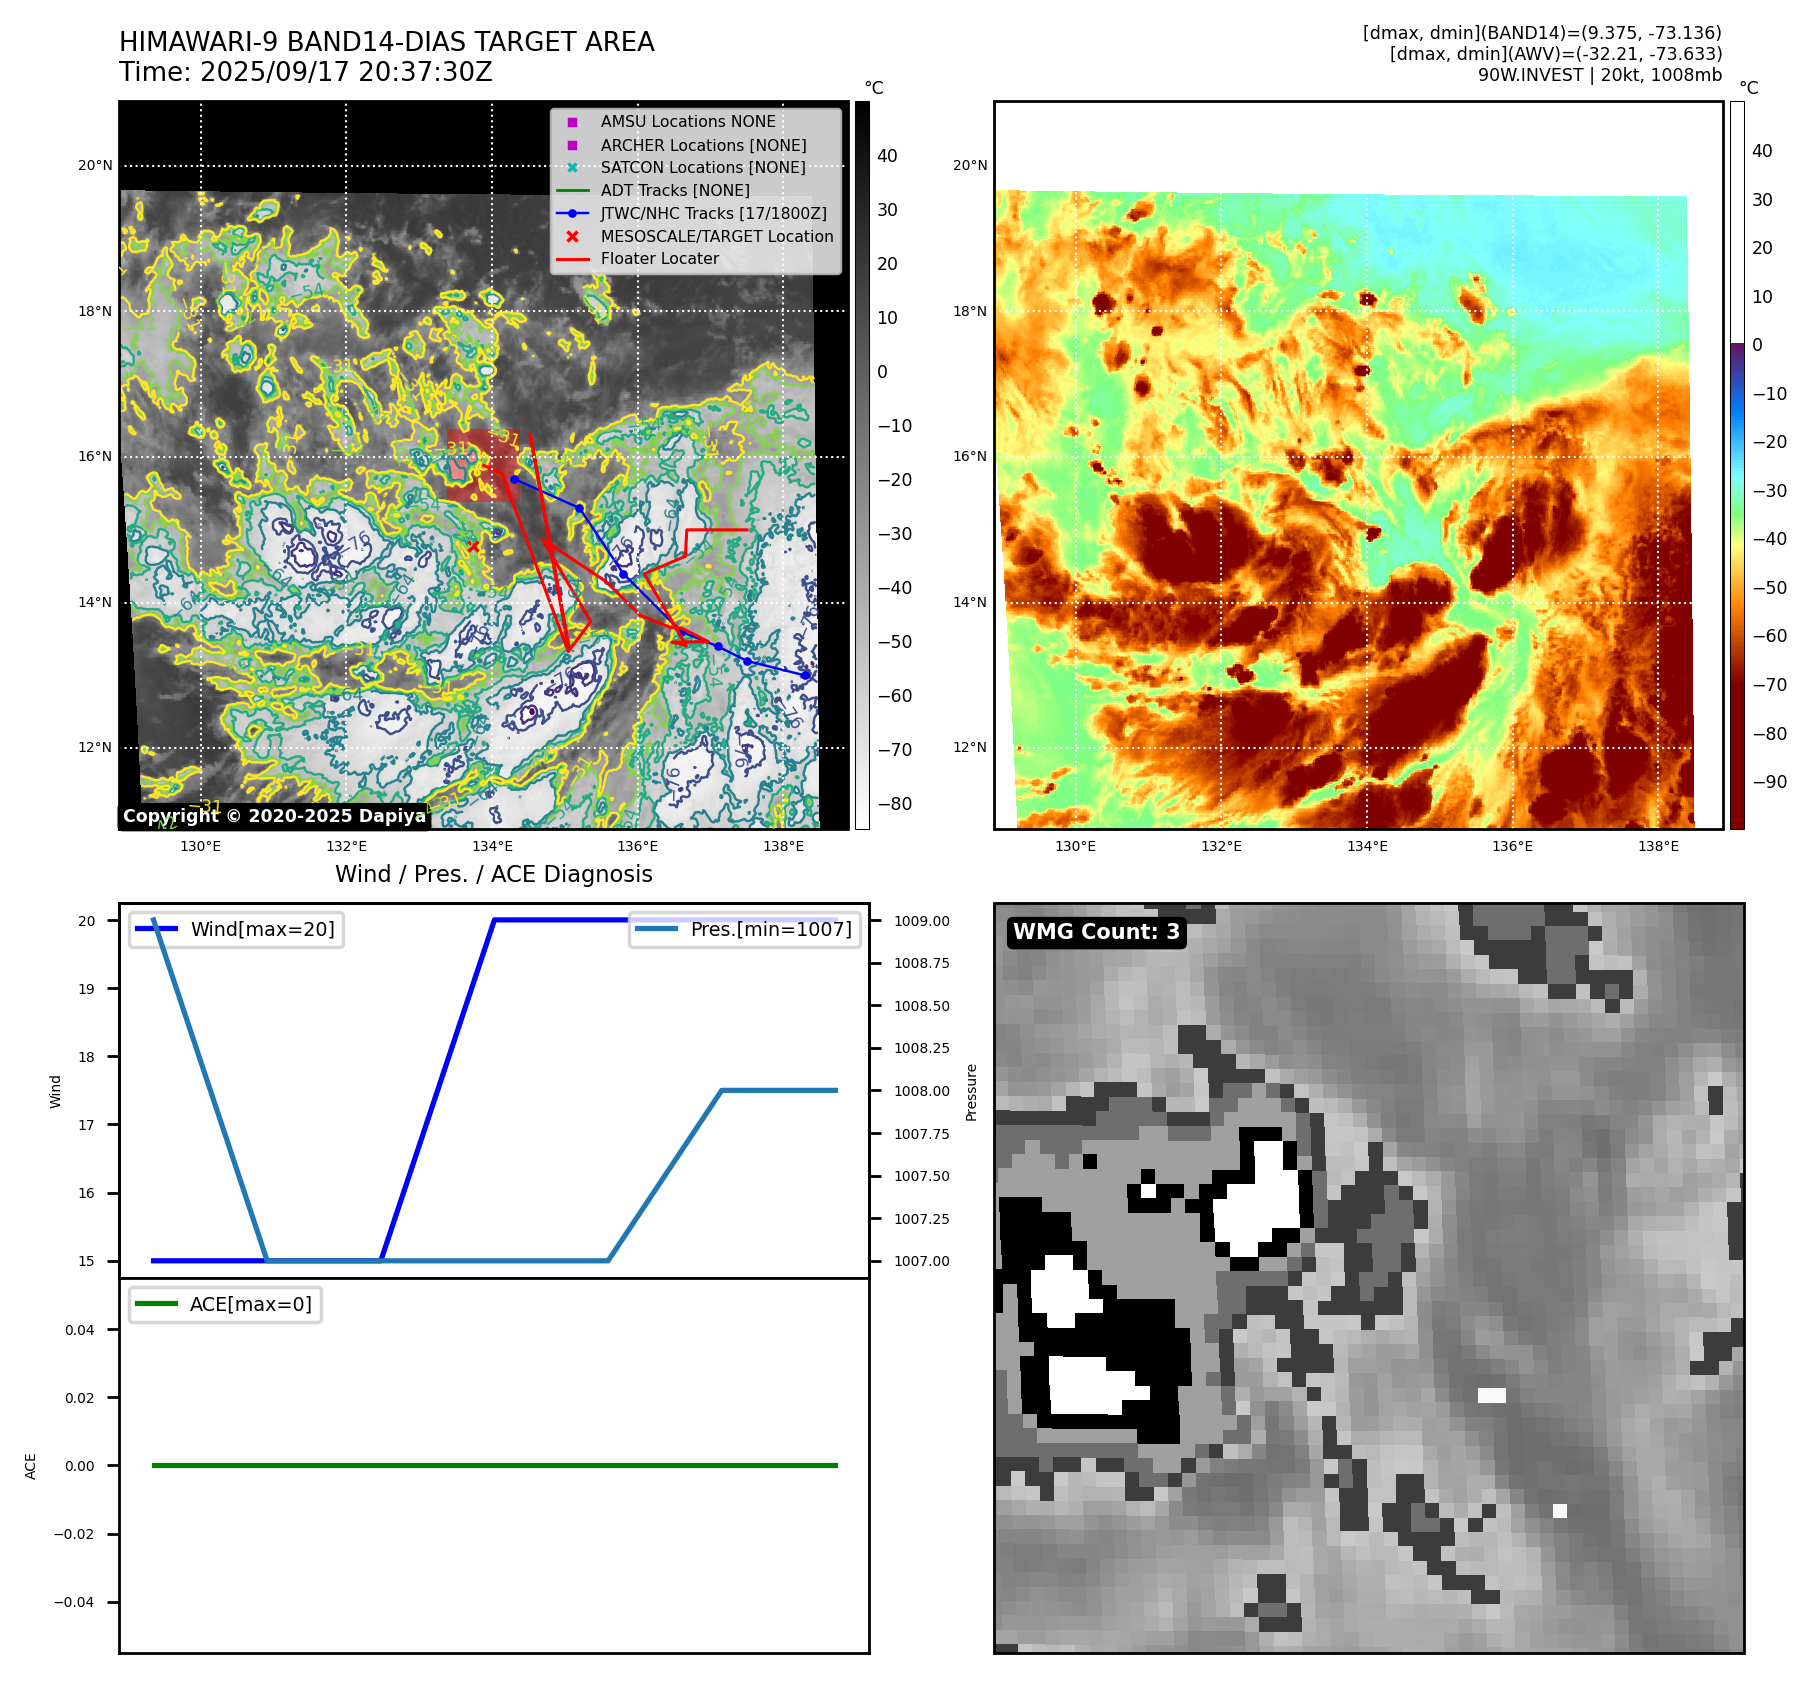Click the '1008.00' pressure axis tick

pyautogui.click(x=922, y=1091)
